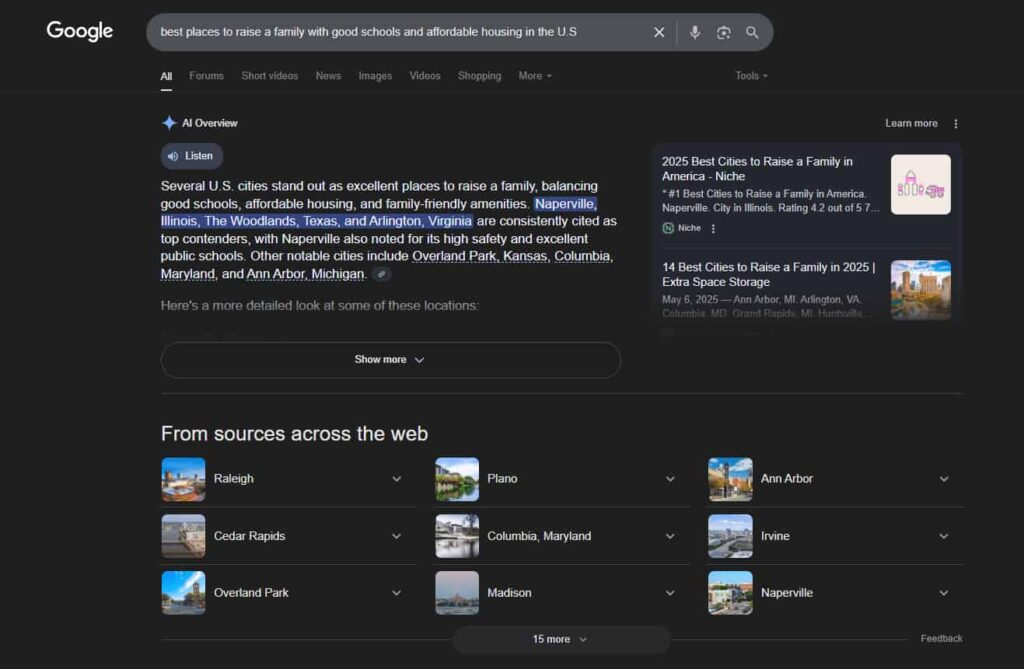
Task: Open the News tab
Action: [x=328, y=76]
